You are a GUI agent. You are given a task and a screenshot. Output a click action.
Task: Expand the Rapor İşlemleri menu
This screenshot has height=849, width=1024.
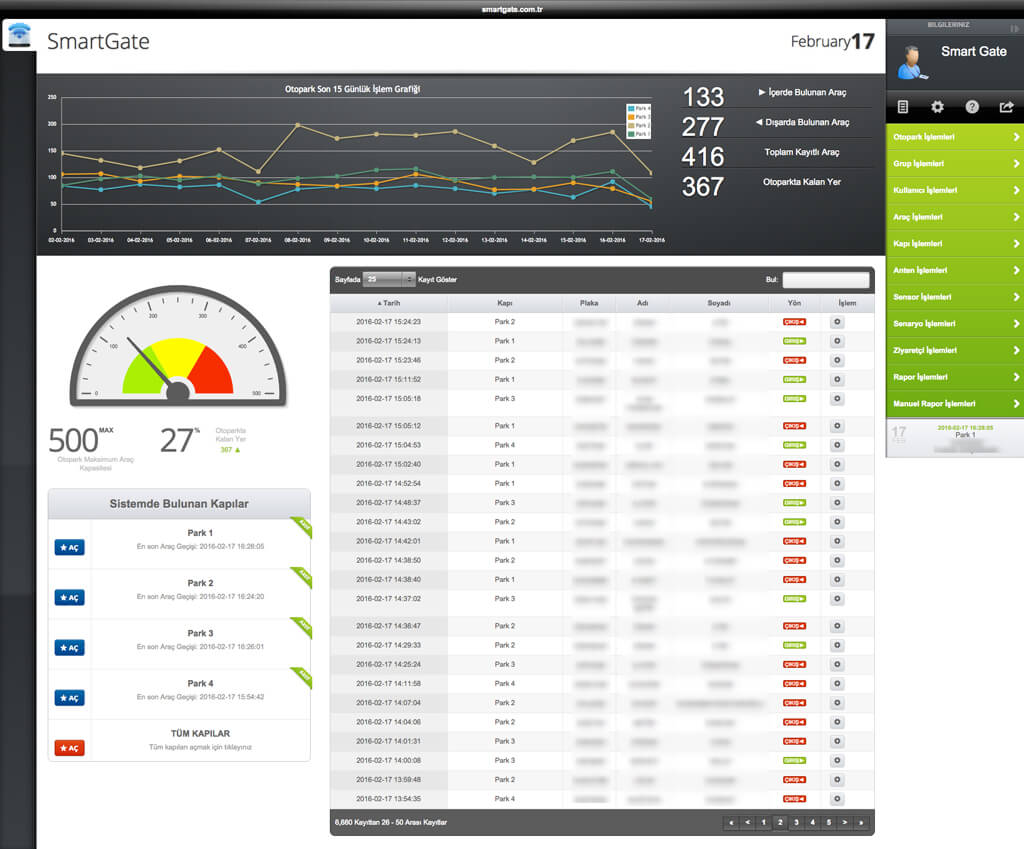pos(954,377)
